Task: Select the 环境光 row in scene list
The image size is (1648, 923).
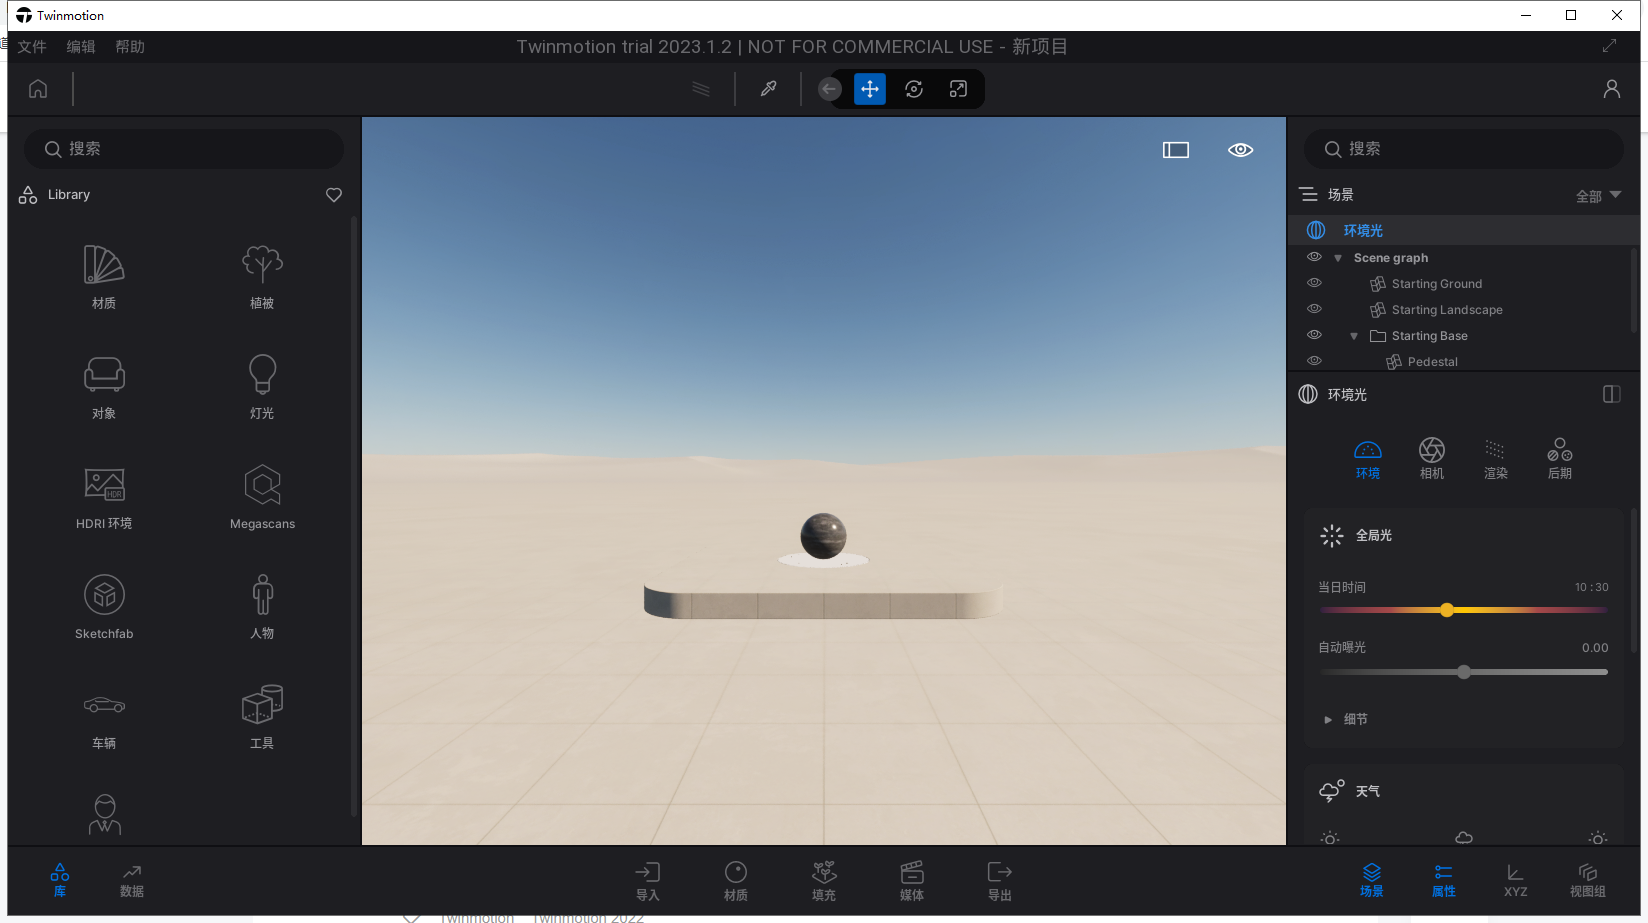Action: [x=1464, y=230]
